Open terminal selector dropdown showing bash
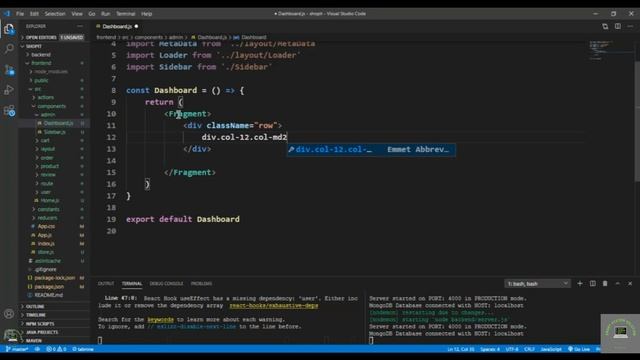The image size is (640, 360). 537,284
